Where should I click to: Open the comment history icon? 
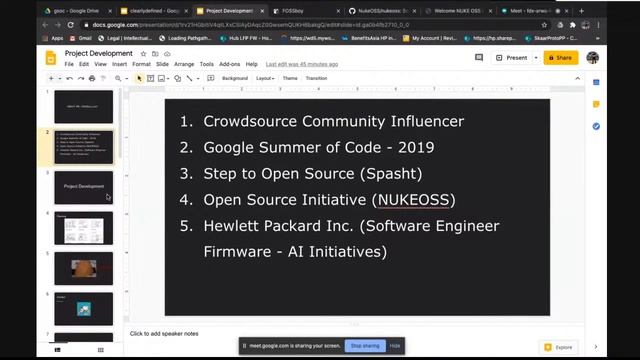pos(479,58)
